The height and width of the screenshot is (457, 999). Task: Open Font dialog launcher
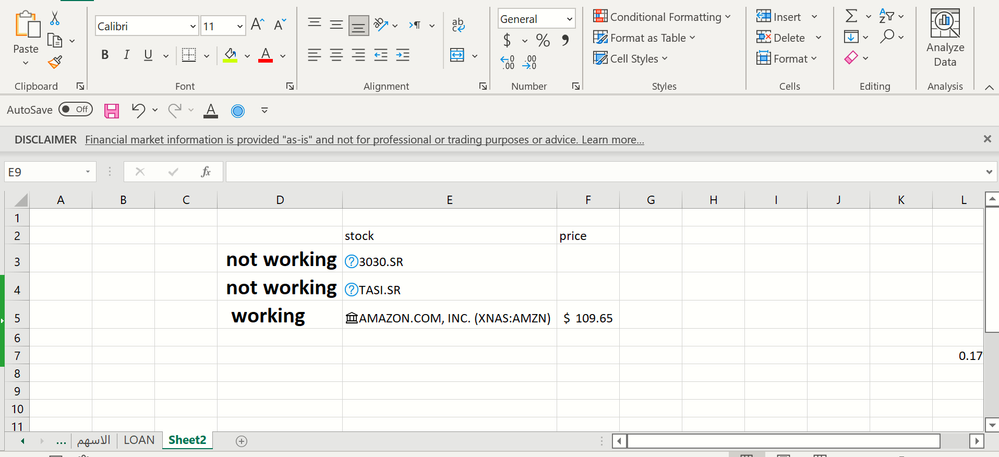[290, 85]
